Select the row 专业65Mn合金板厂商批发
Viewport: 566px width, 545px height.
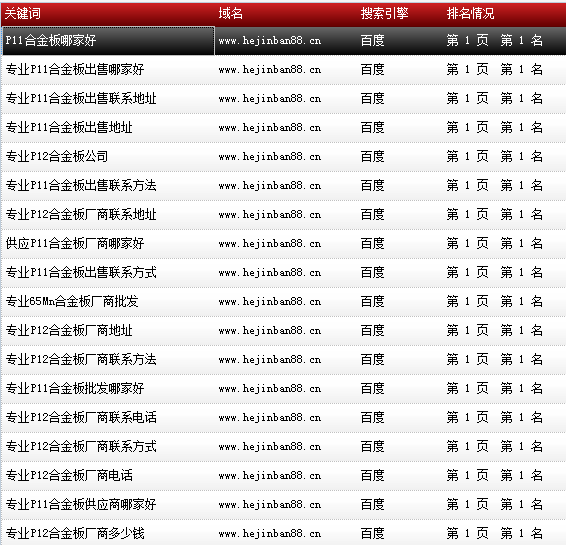click(x=284, y=302)
